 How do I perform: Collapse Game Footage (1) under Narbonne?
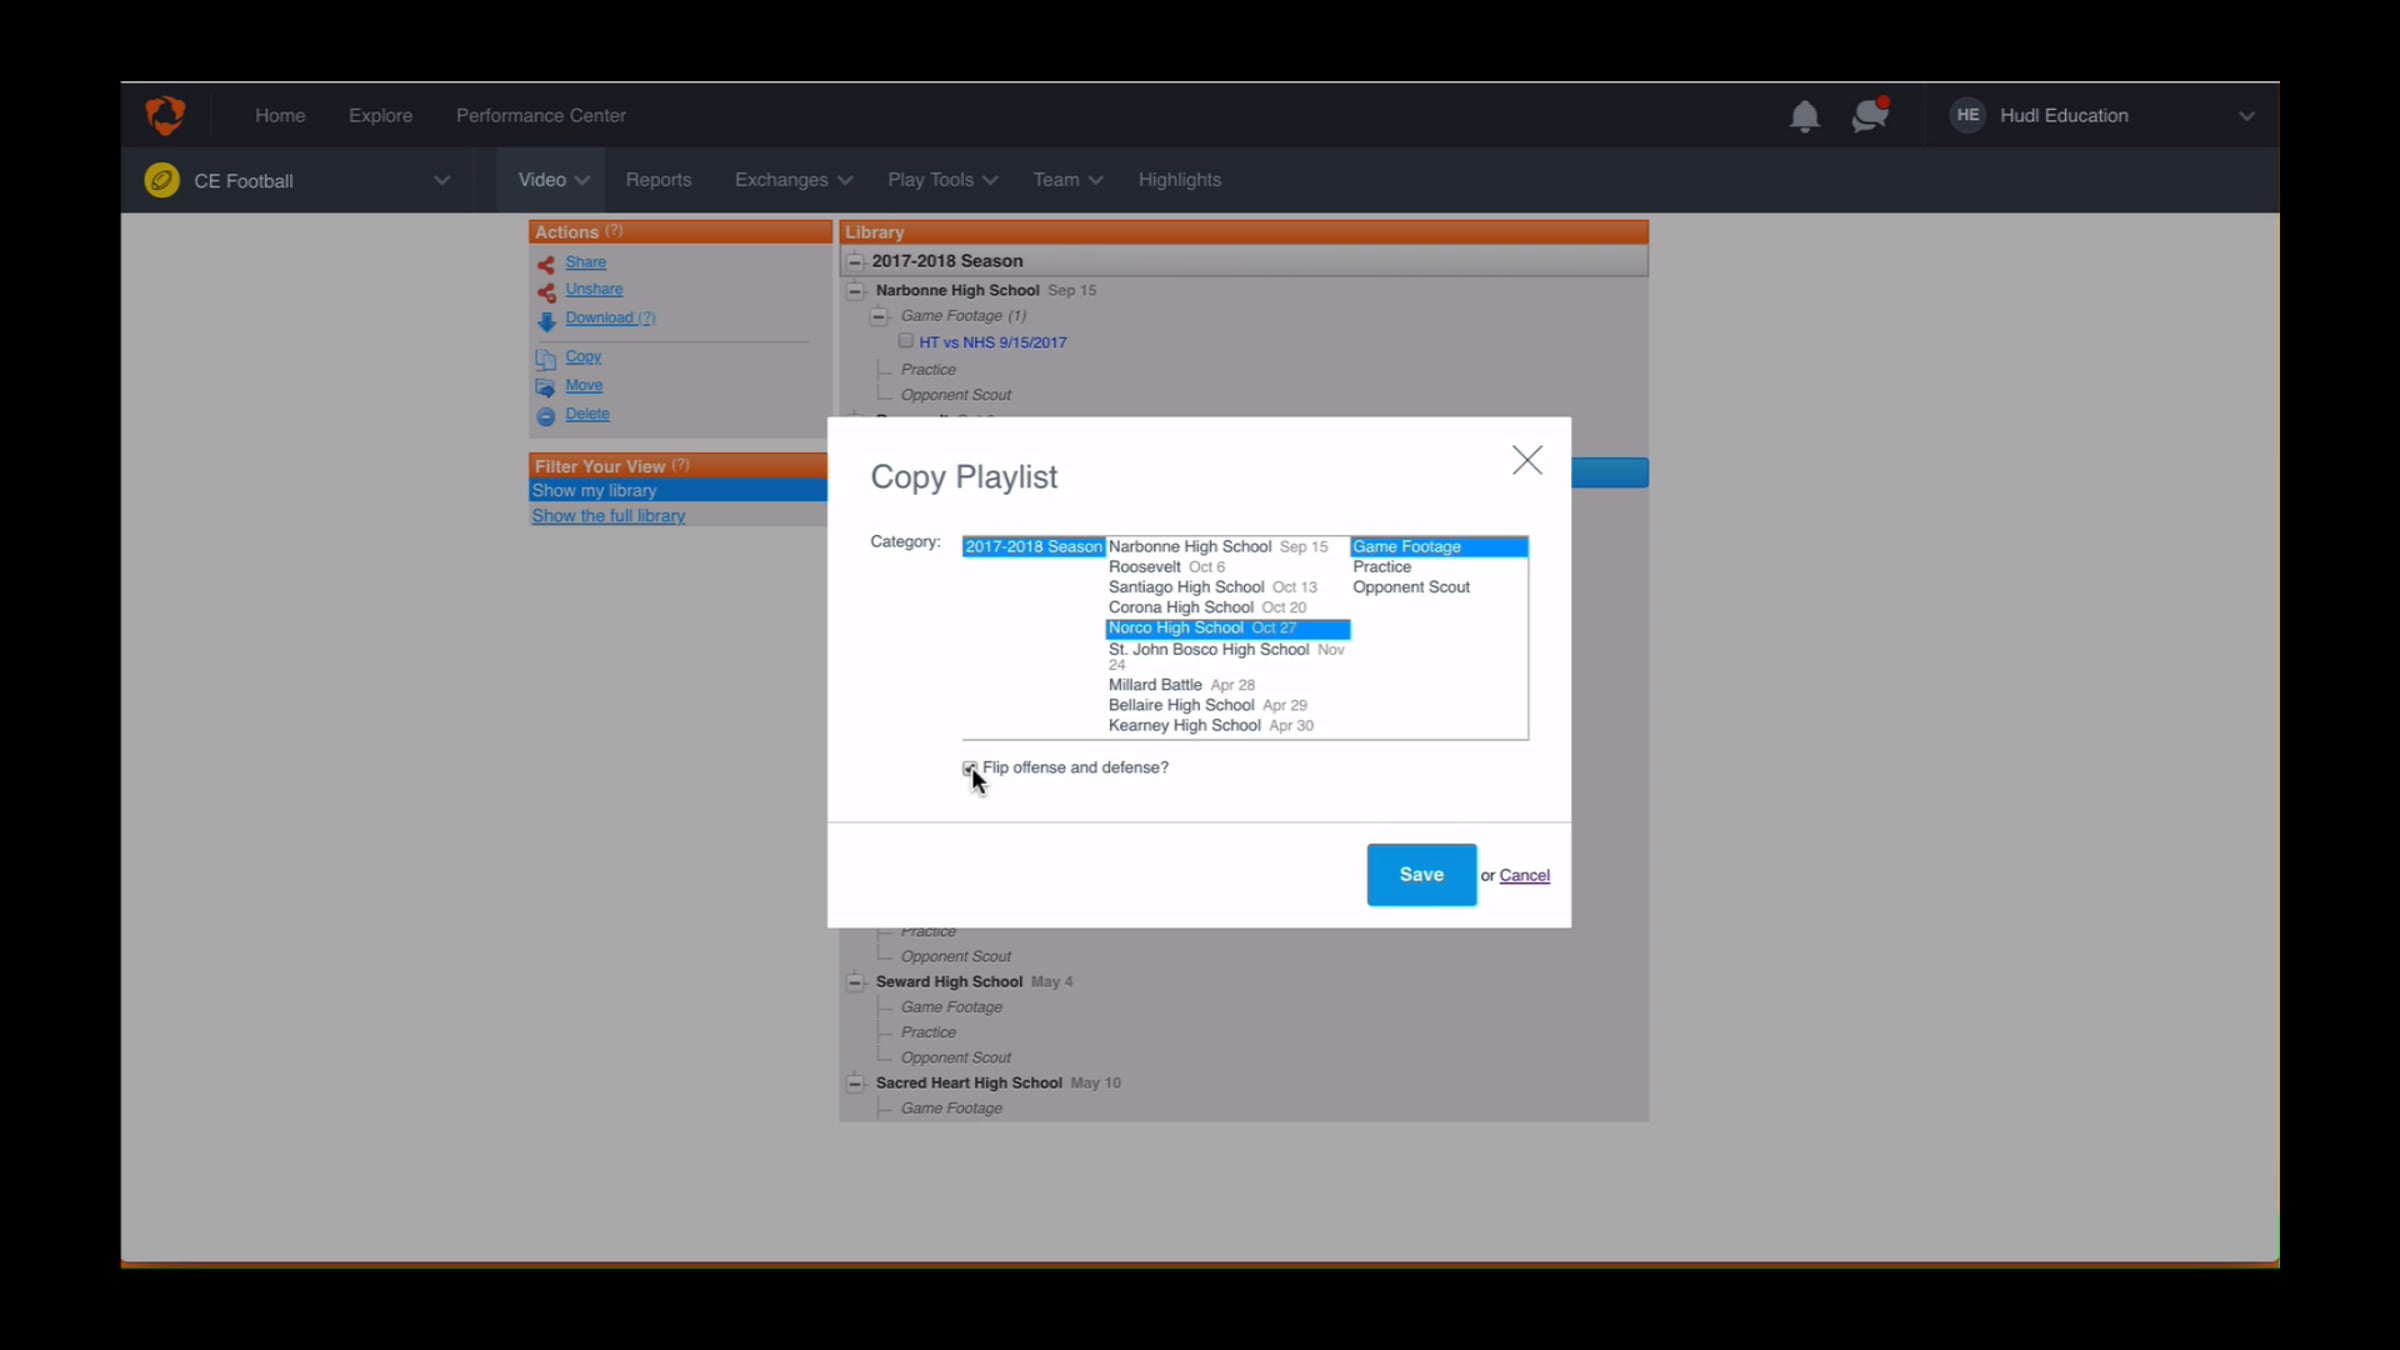click(879, 316)
